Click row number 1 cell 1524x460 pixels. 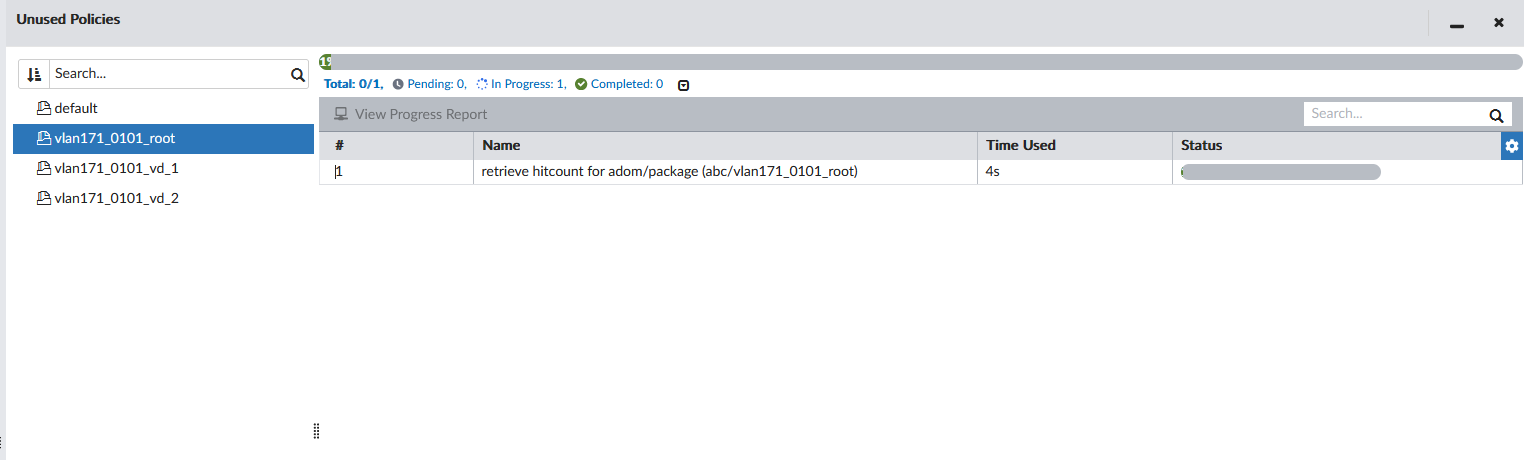(x=396, y=172)
